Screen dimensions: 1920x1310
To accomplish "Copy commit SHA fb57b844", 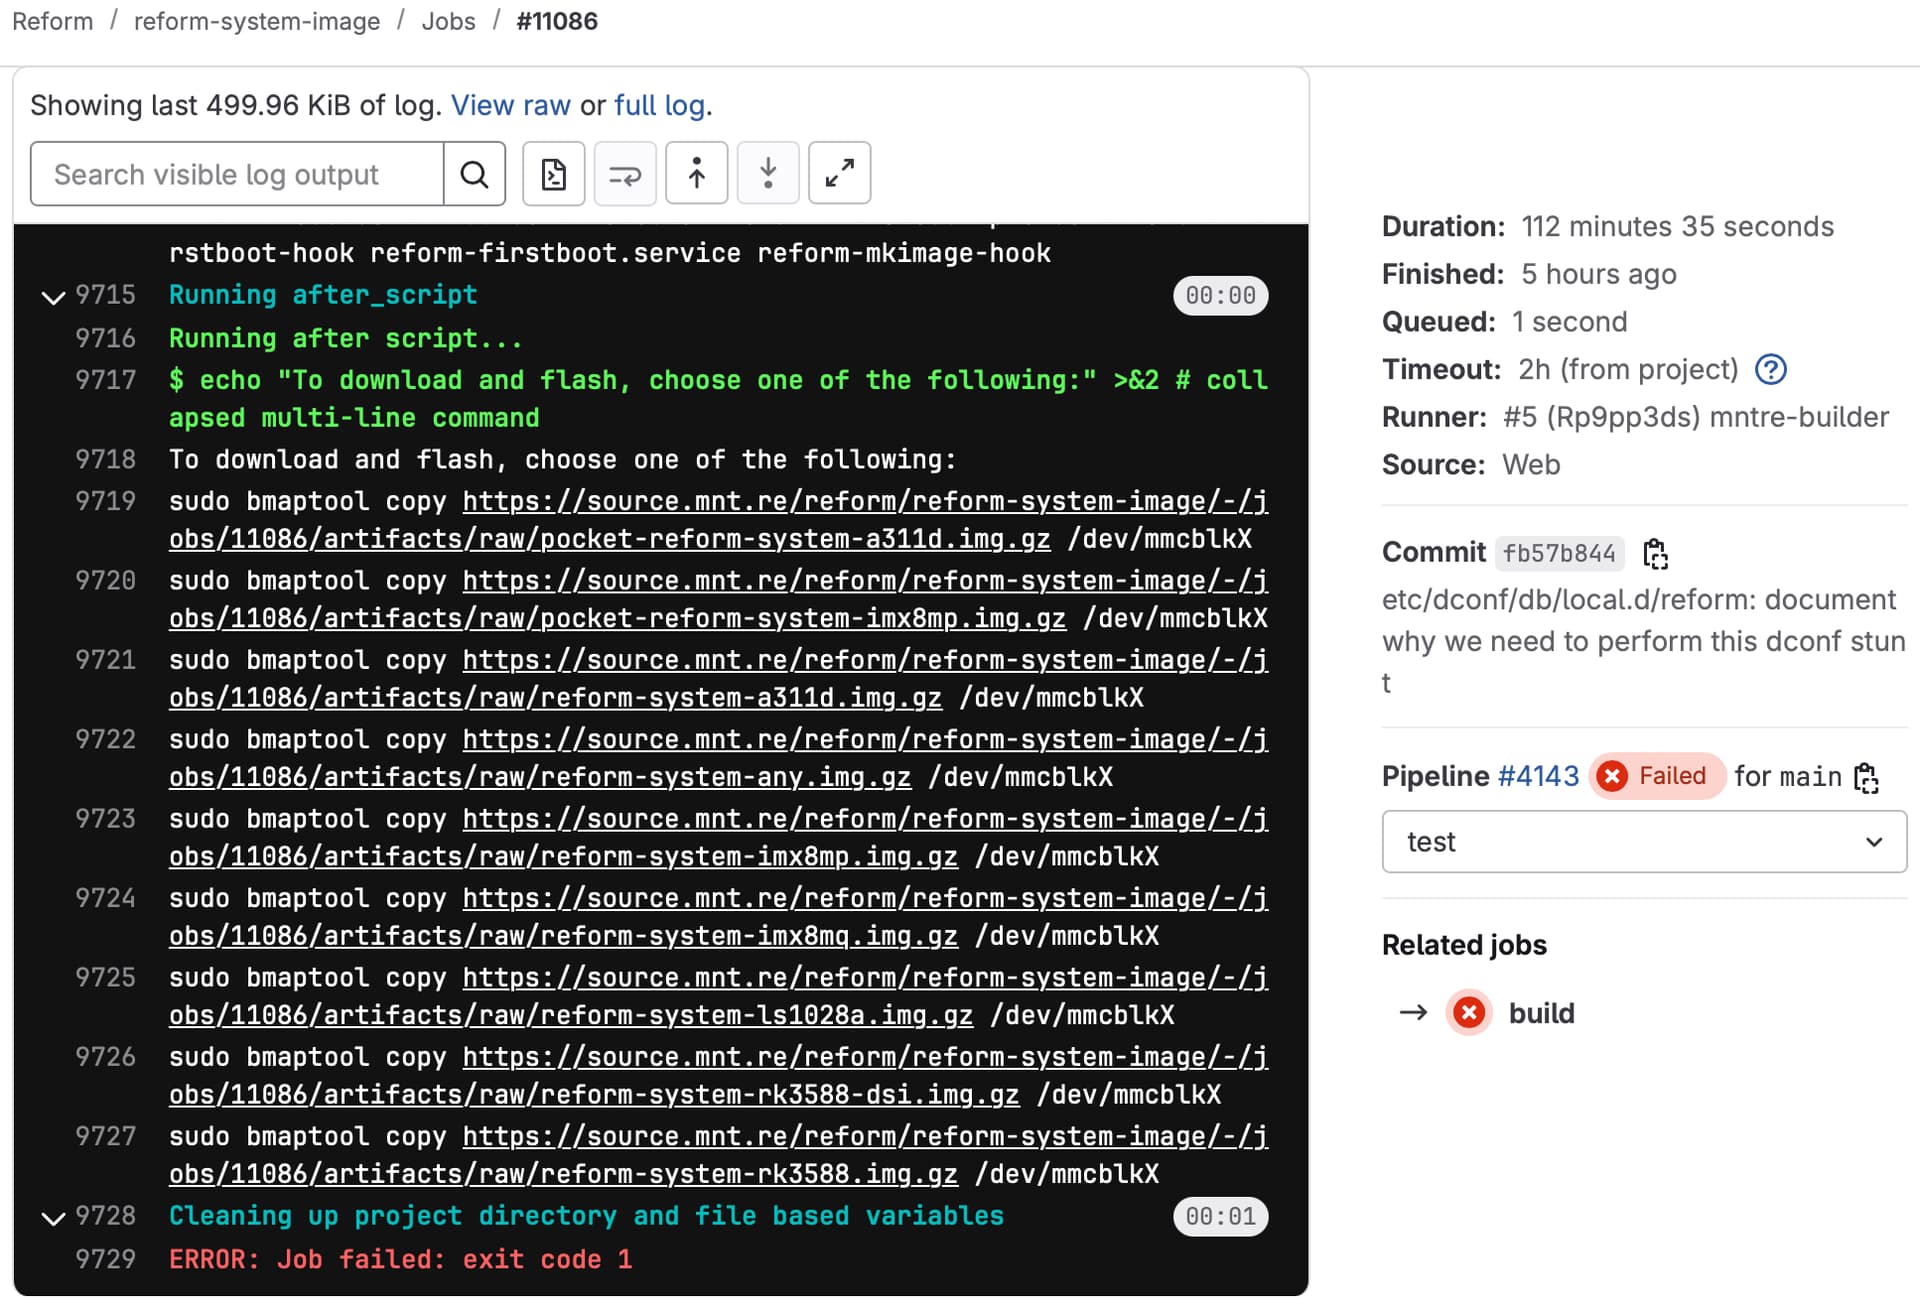I will 1655,553.
